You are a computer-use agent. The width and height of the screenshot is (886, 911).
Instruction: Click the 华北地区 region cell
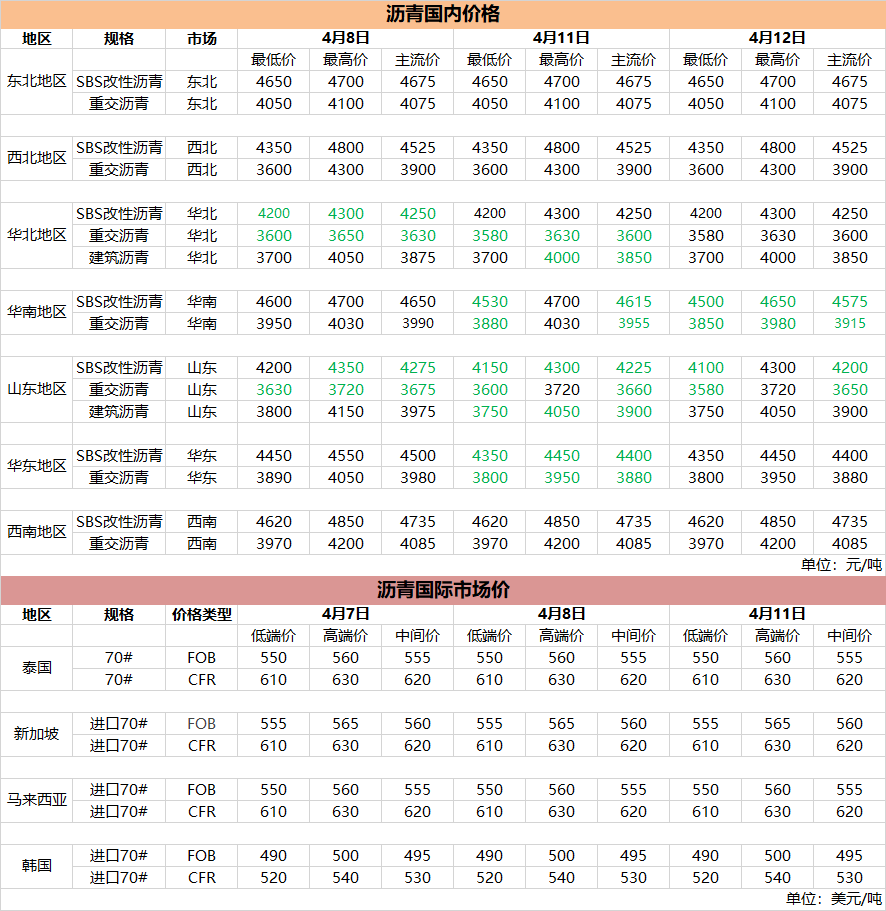pos(37,235)
